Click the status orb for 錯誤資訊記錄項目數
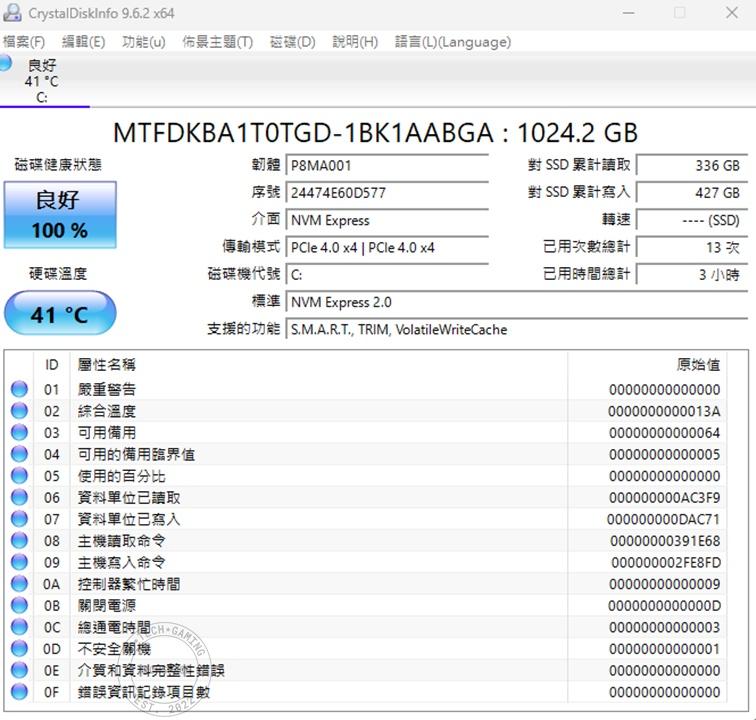 tap(19, 692)
